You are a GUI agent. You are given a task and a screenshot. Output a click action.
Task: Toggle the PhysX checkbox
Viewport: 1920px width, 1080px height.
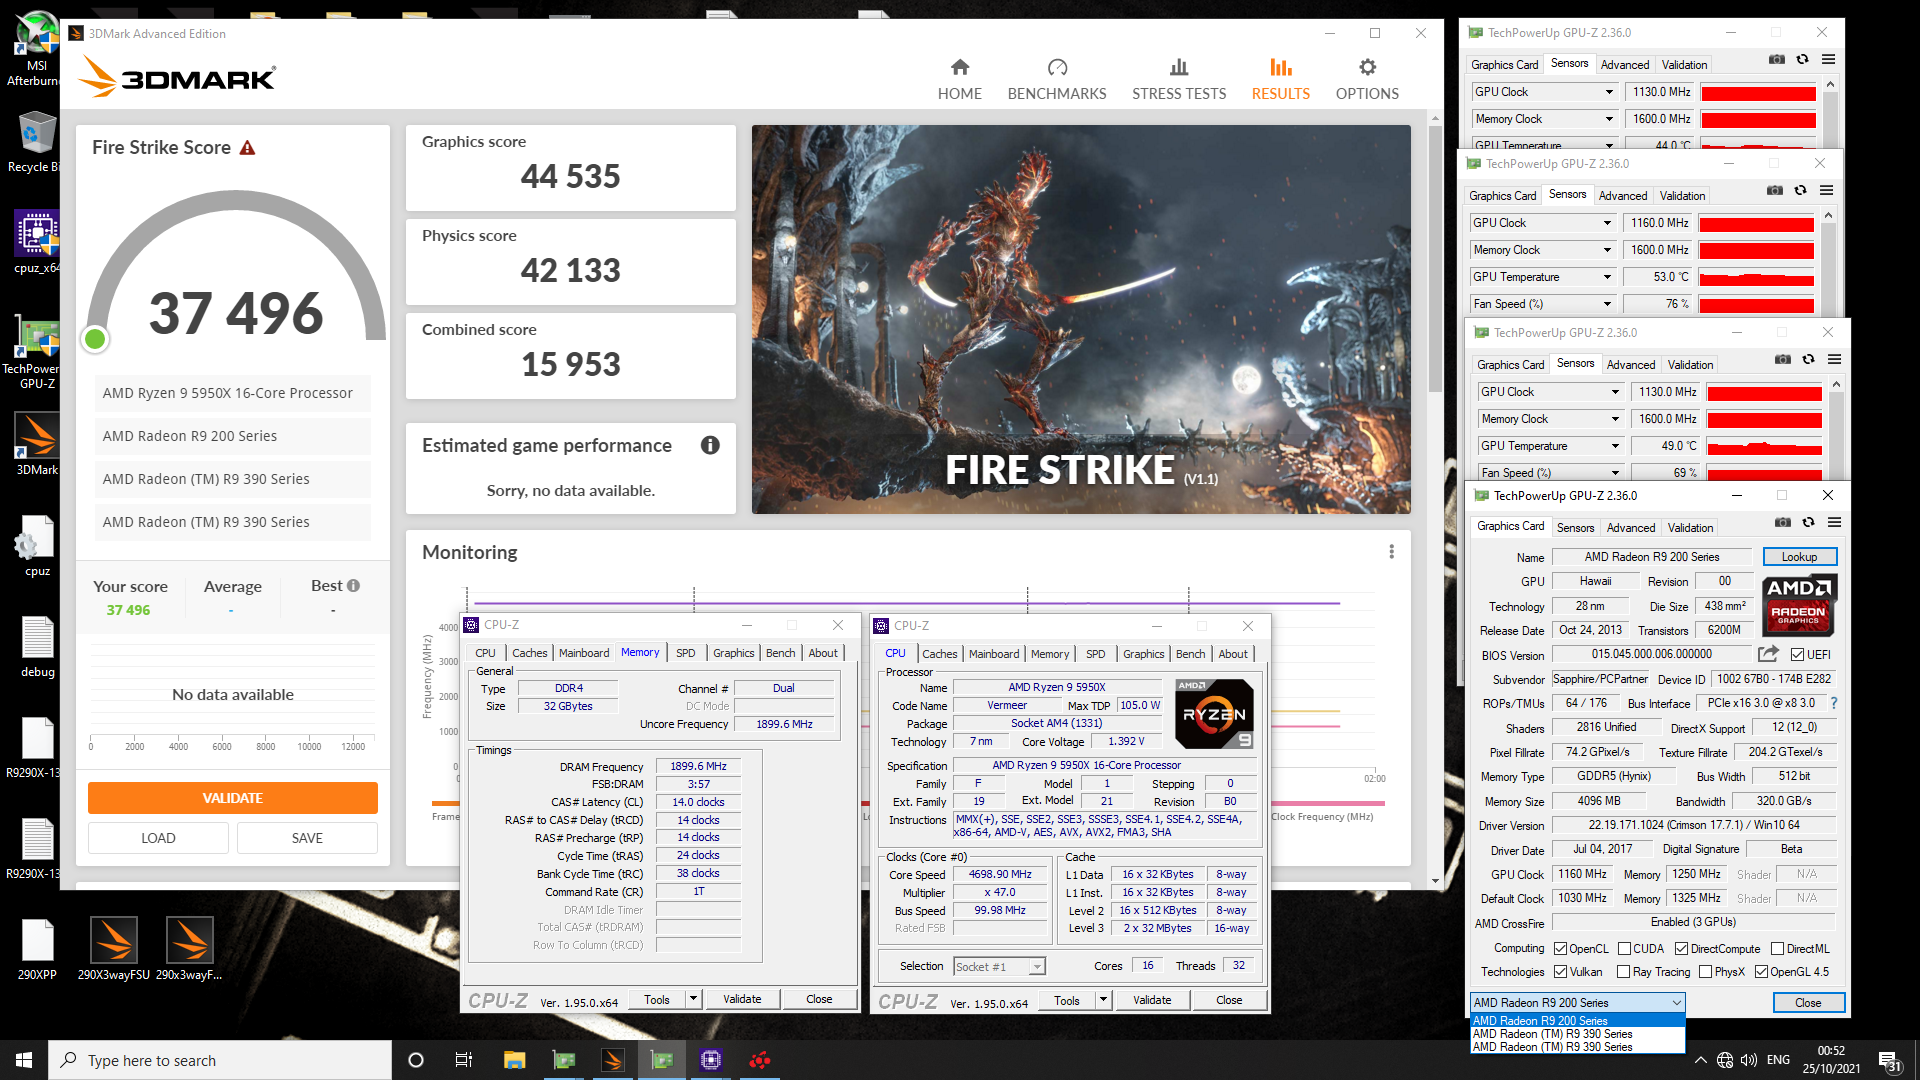pos(1705,972)
